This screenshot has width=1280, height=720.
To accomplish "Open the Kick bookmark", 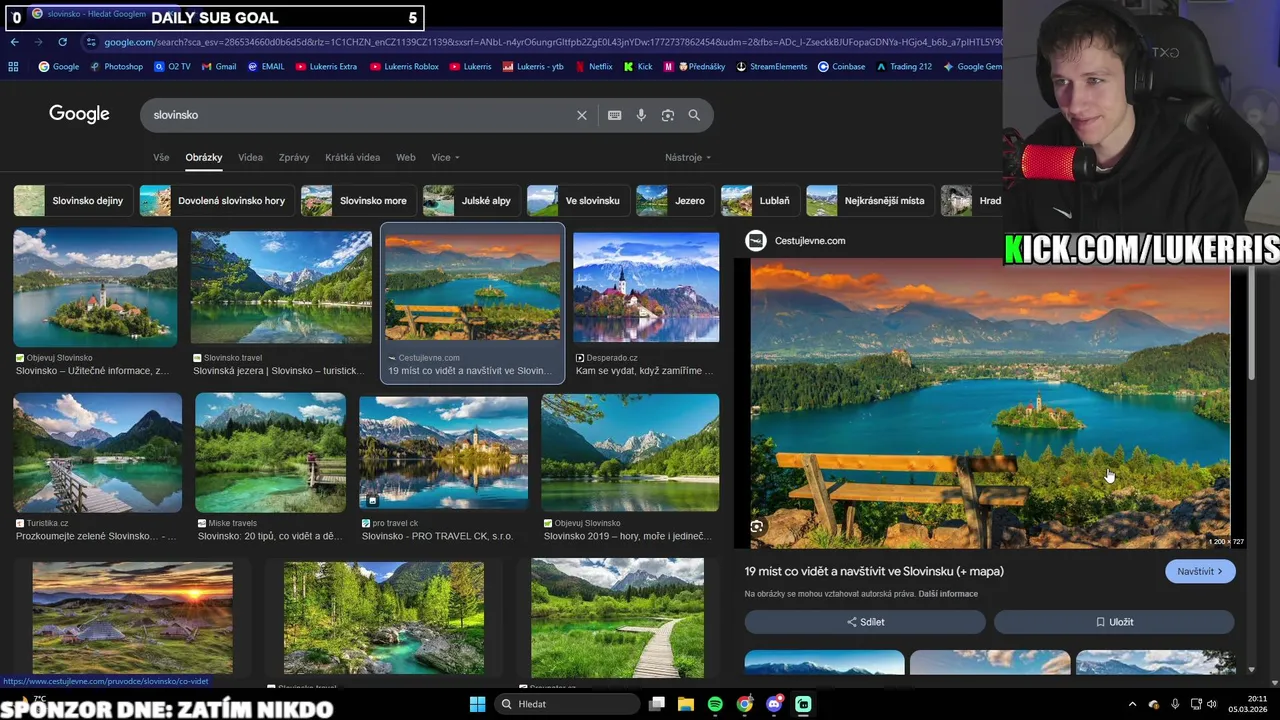I will pyautogui.click(x=638, y=67).
